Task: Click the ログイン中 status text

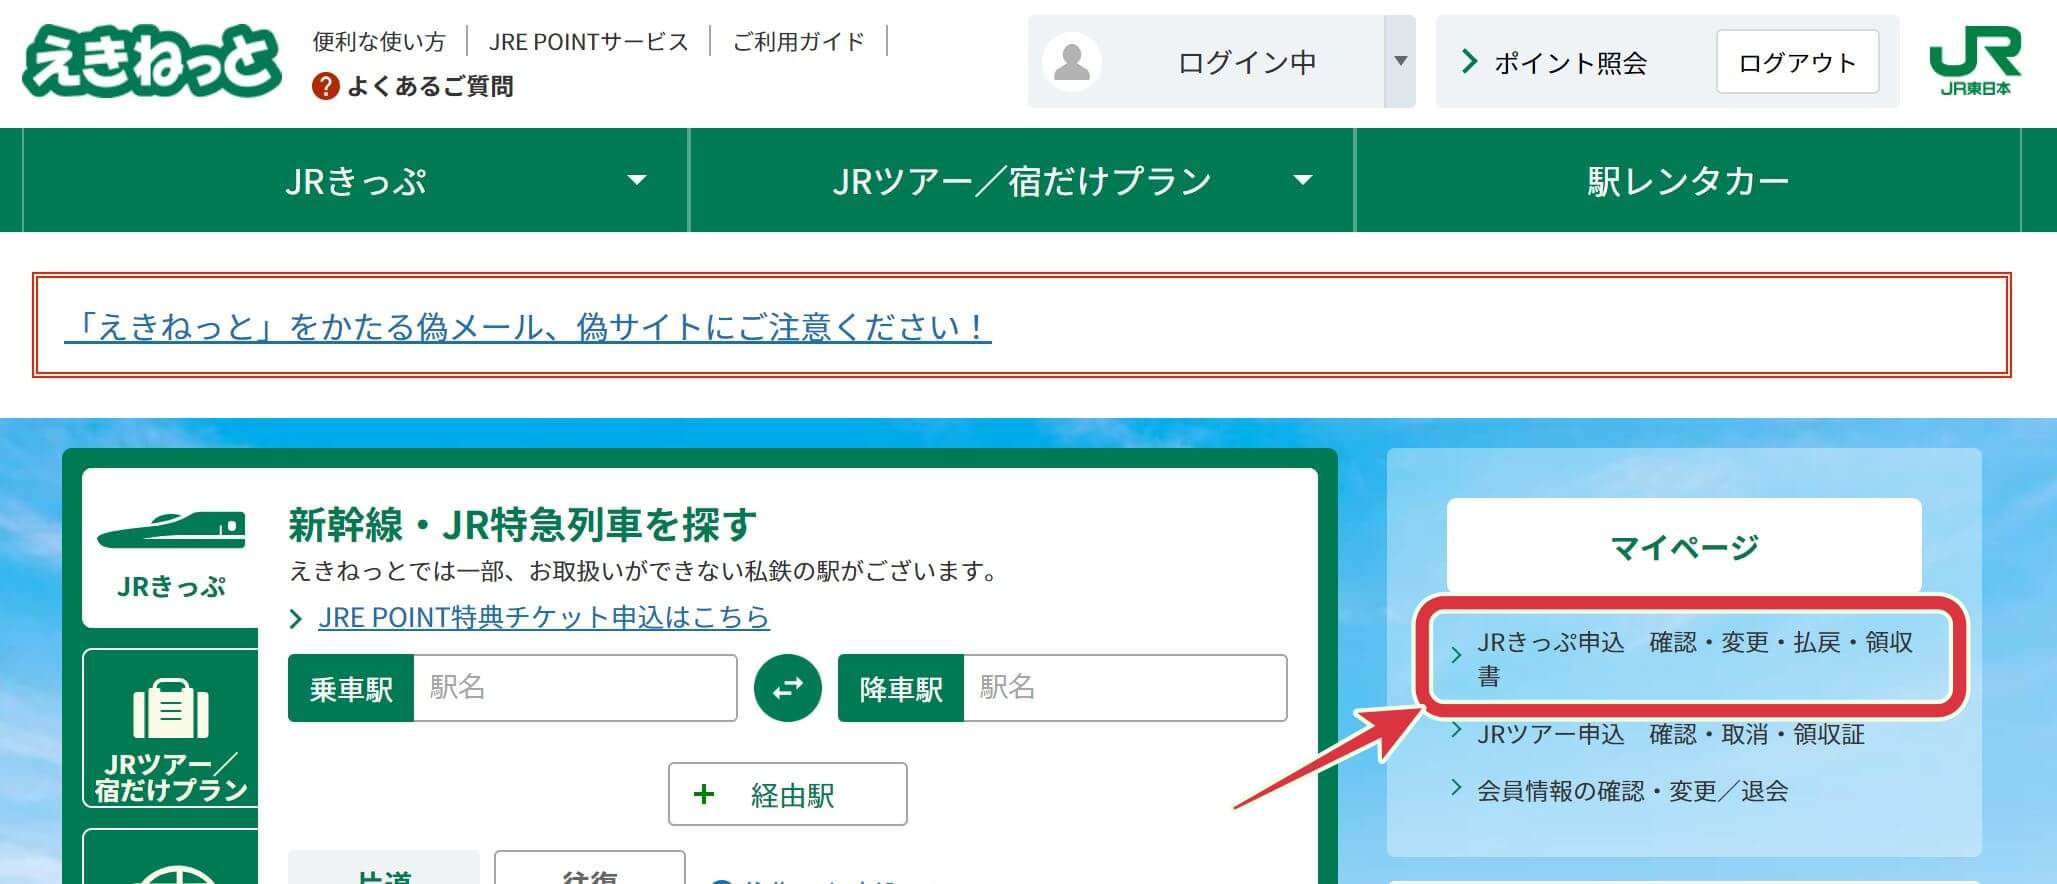Action: tap(1247, 62)
